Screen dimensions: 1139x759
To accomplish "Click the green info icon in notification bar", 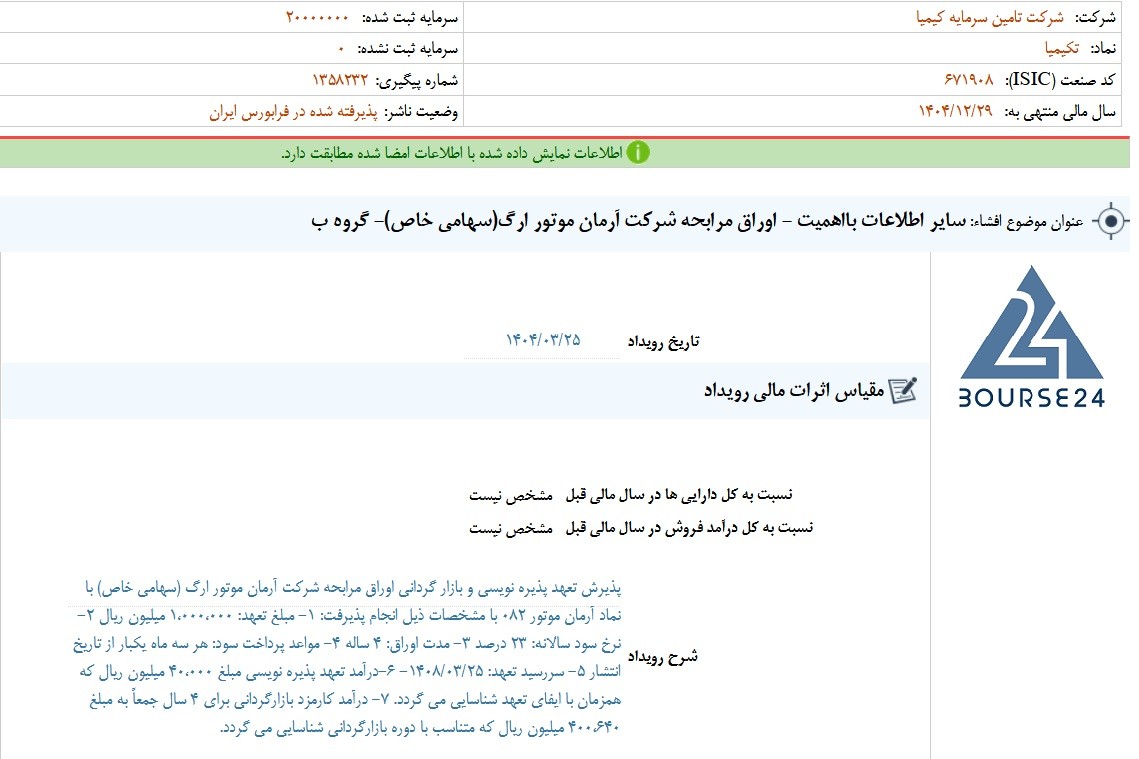I will point(638,153).
